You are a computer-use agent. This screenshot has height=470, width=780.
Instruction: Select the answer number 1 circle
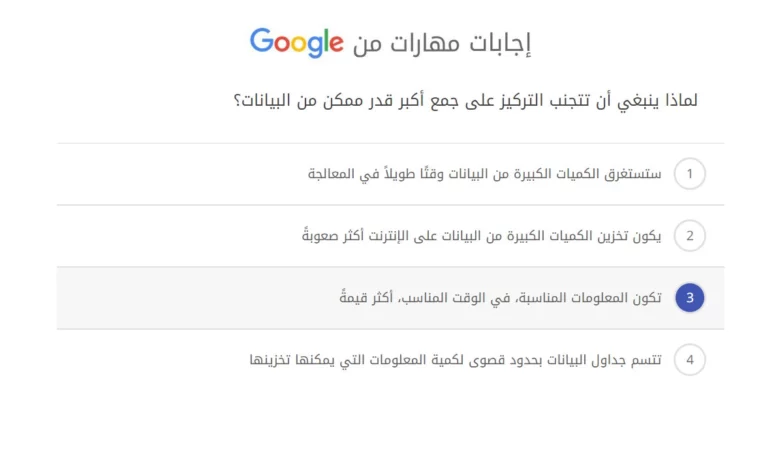(x=690, y=174)
